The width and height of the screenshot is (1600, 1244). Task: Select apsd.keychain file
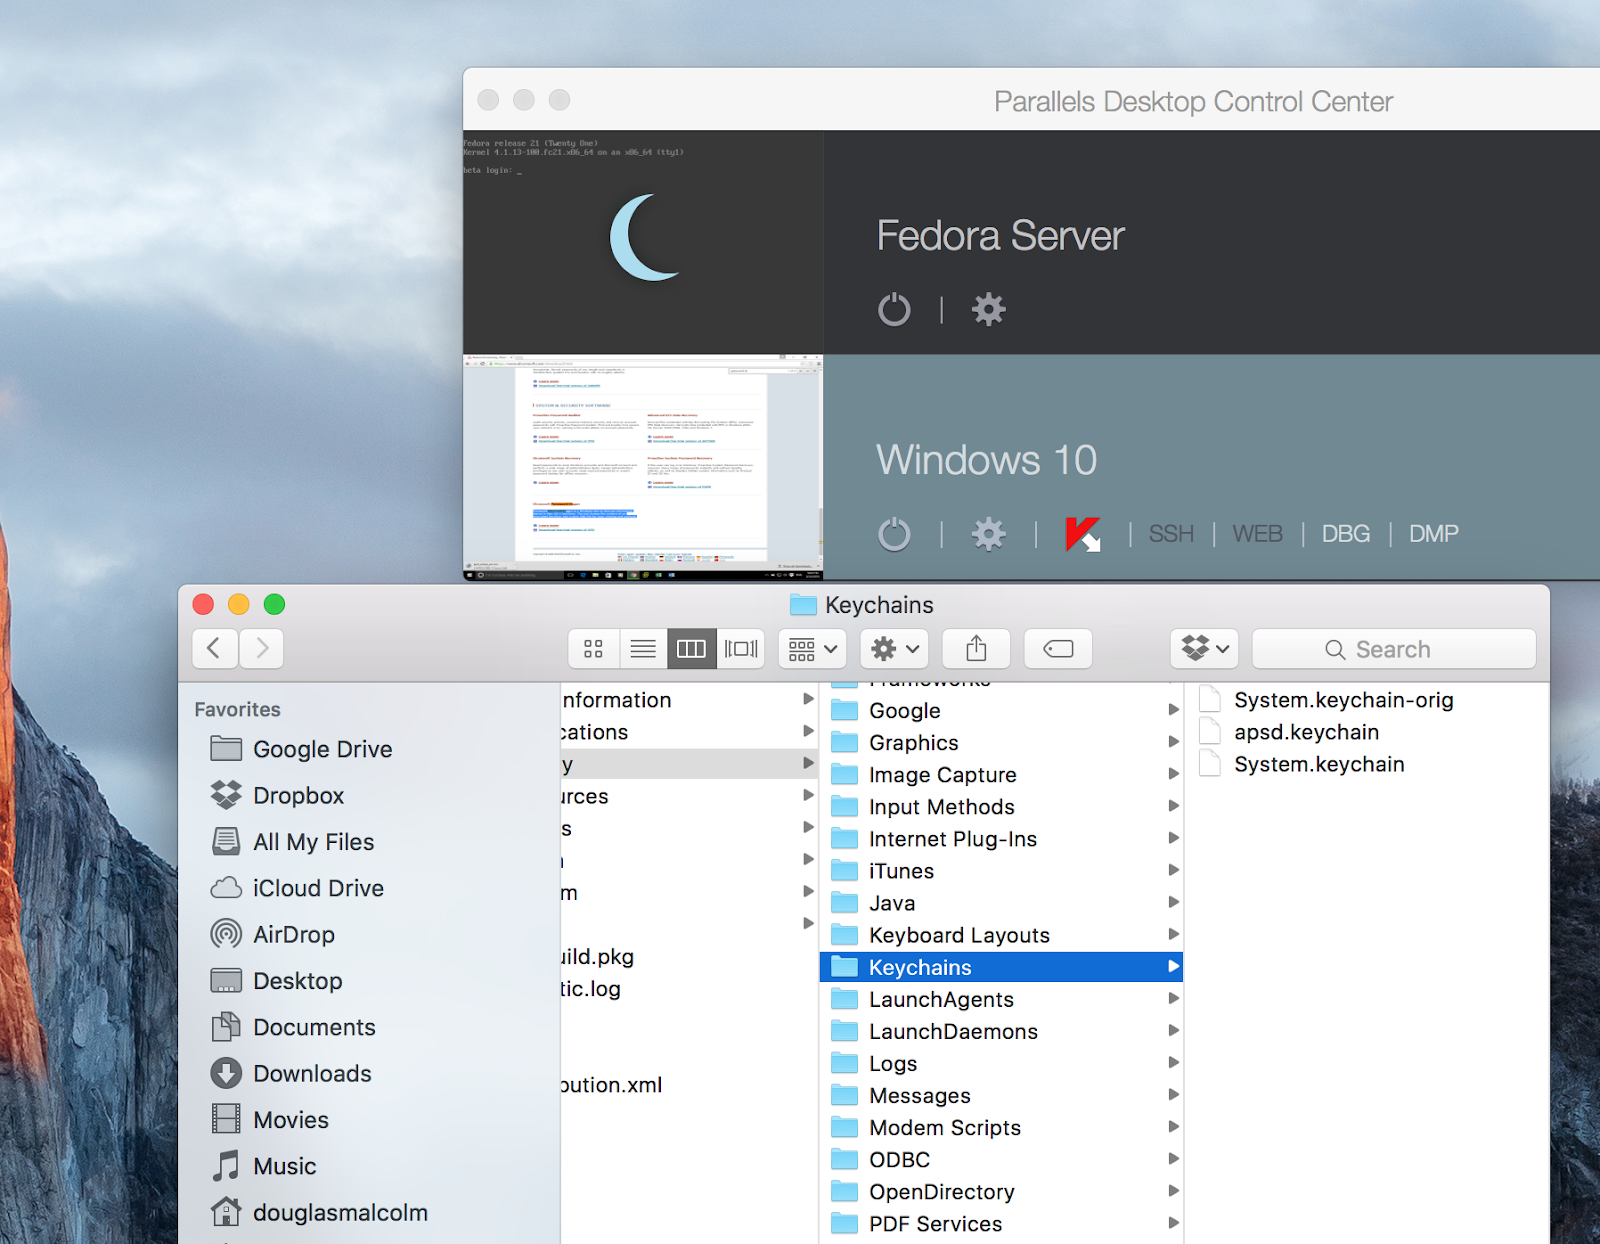click(x=1367, y=732)
